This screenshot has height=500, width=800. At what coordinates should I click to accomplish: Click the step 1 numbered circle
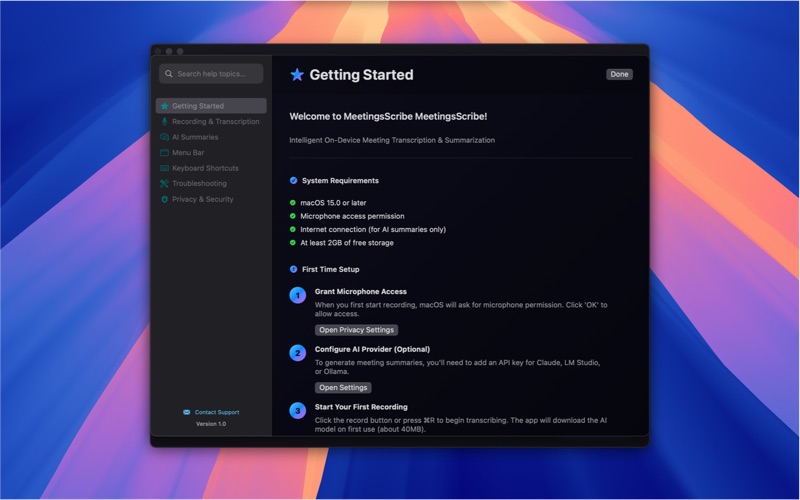[297, 295]
